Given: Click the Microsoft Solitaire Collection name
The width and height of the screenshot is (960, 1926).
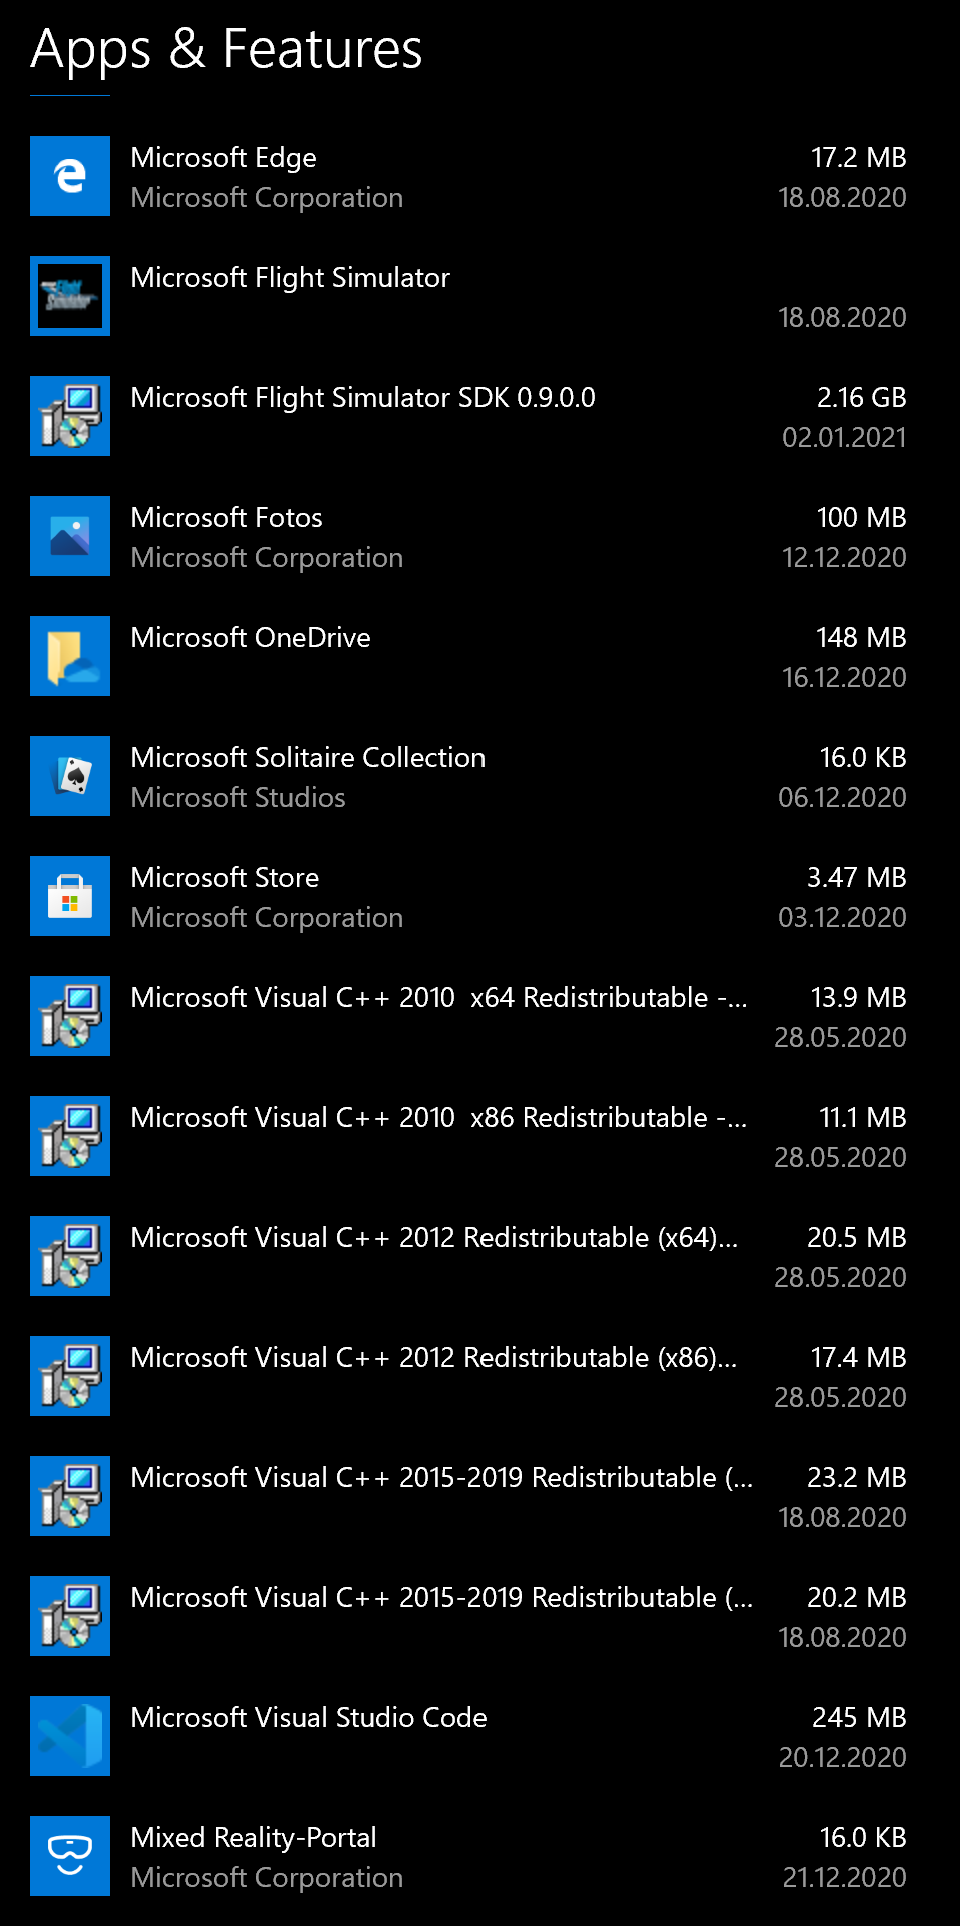Looking at the screenshot, I should [x=308, y=758].
